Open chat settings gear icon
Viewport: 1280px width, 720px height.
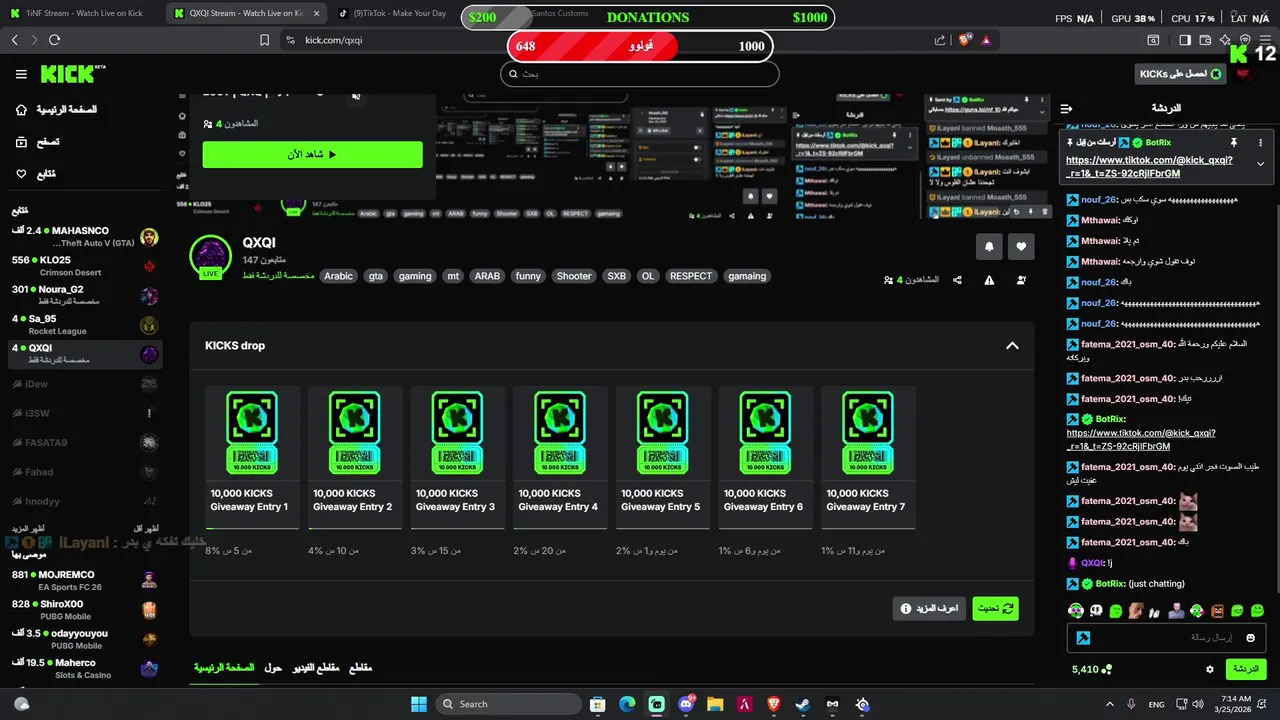click(x=1210, y=669)
